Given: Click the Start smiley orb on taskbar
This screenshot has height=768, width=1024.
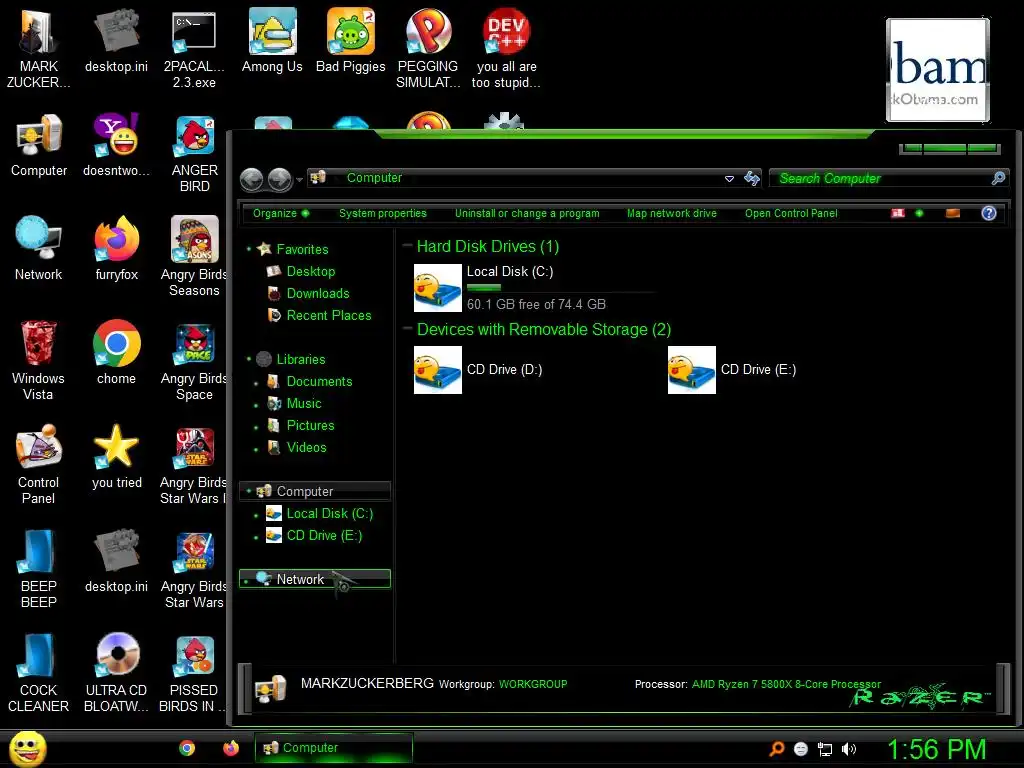Looking at the screenshot, I should [x=27, y=748].
